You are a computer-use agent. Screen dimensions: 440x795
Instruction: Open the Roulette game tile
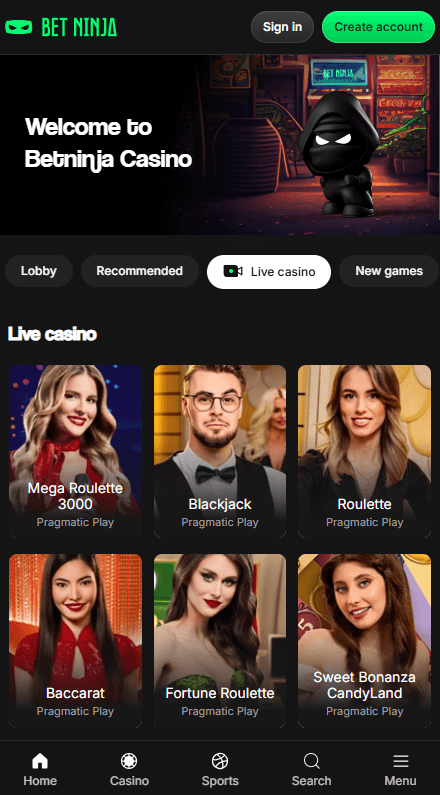pyautogui.click(x=364, y=451)
